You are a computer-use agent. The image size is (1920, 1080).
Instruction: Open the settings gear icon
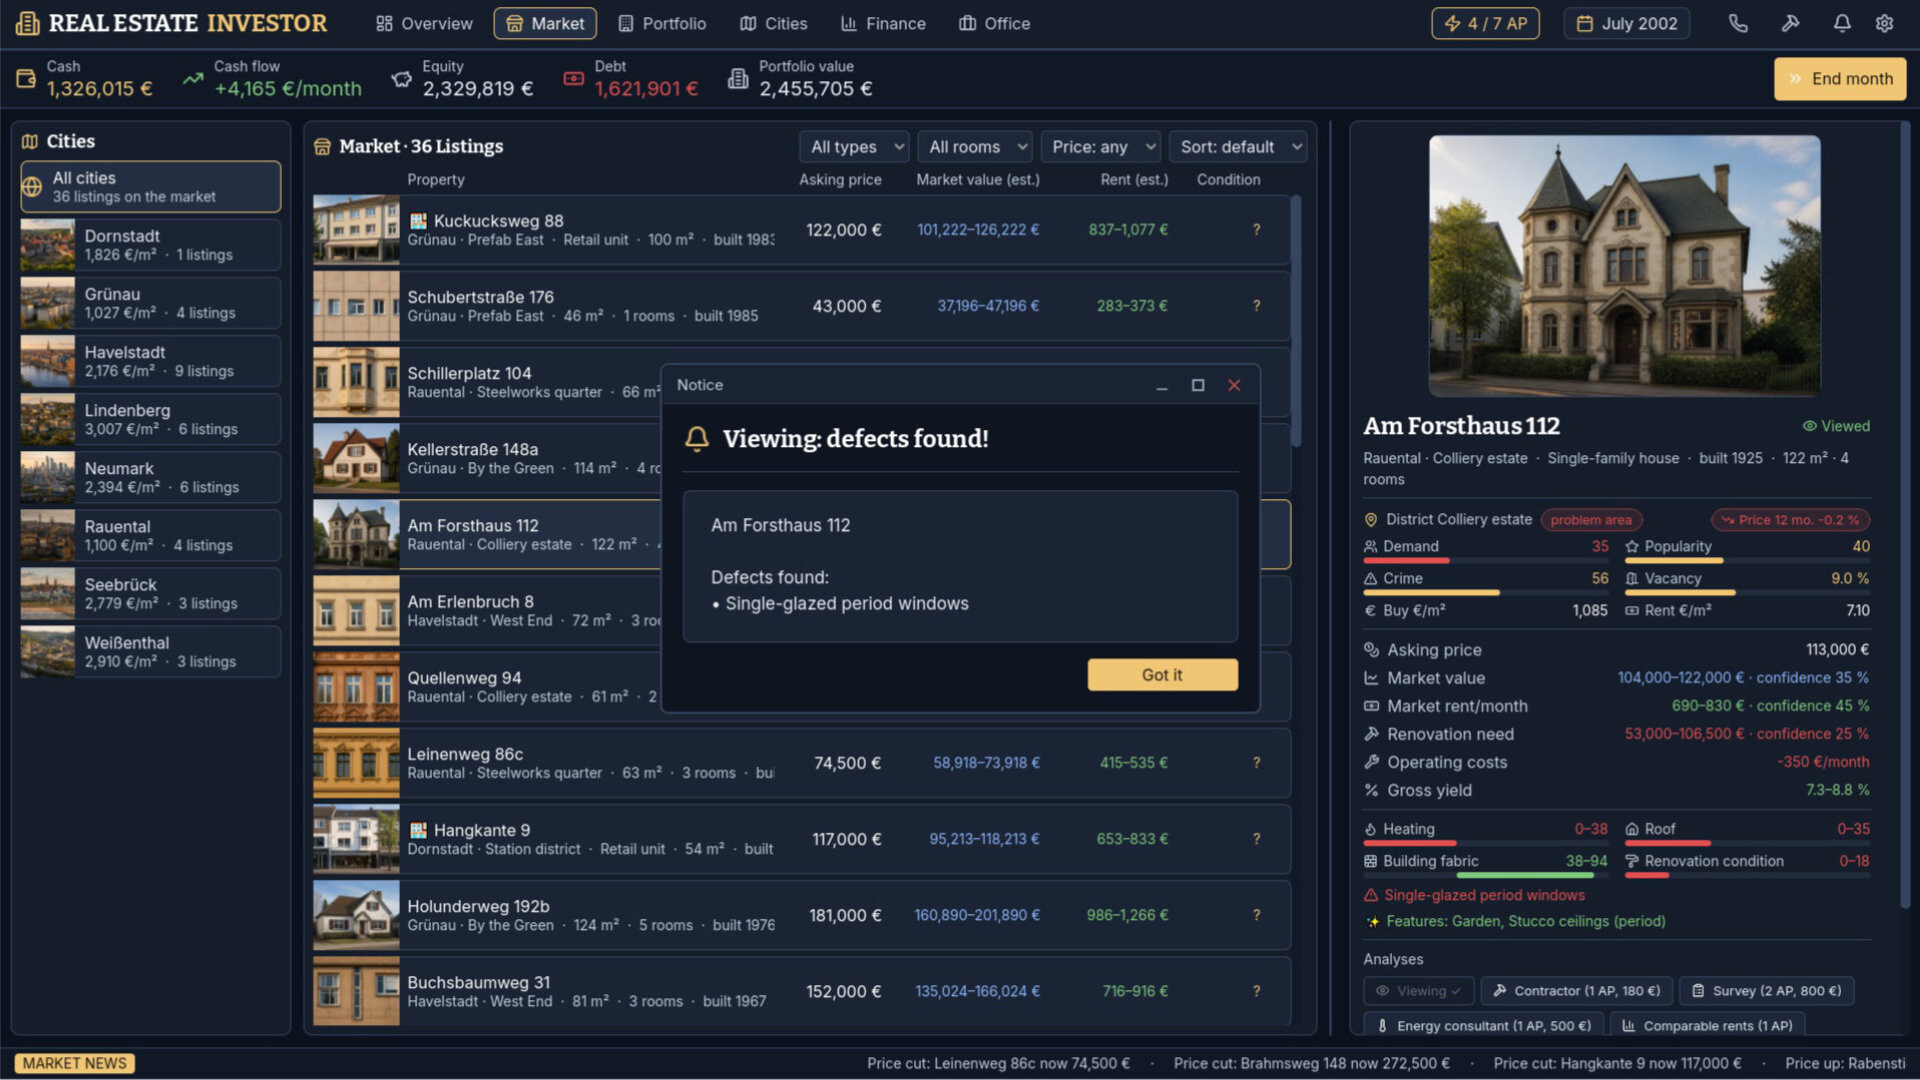[1884, 23]
